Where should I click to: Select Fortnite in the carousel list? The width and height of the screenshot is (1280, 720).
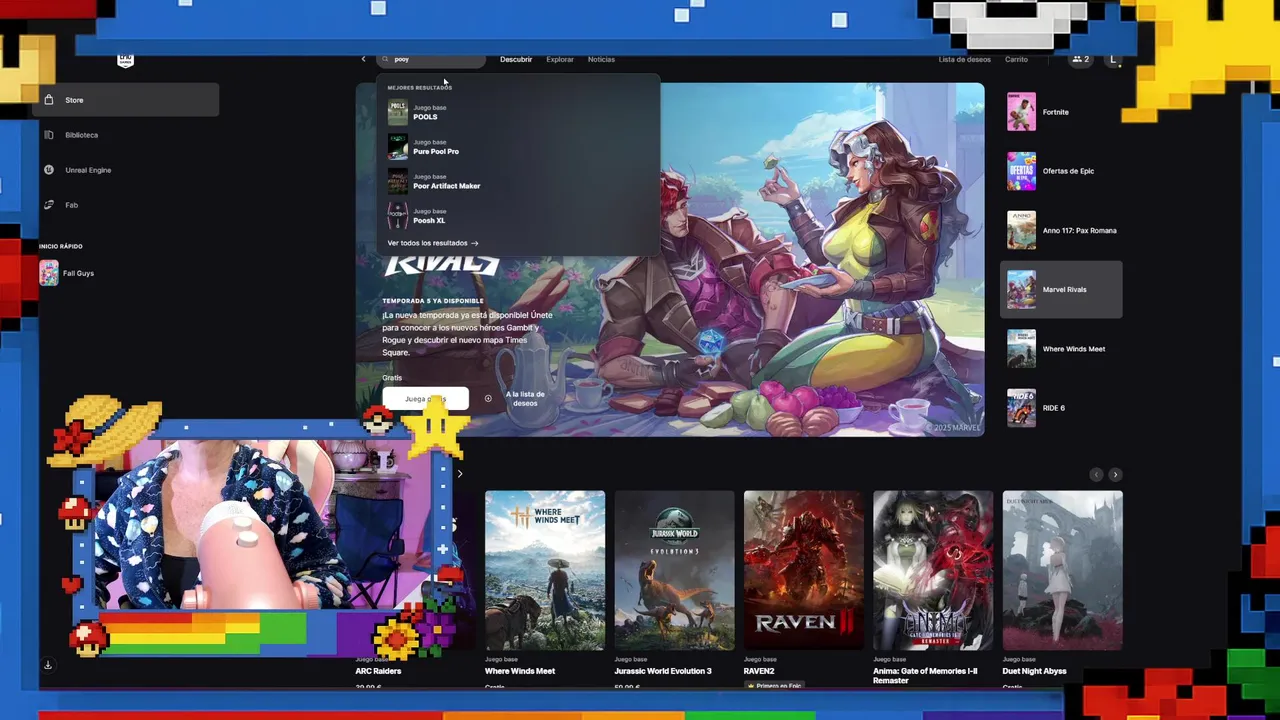[x=1061, y=112]
